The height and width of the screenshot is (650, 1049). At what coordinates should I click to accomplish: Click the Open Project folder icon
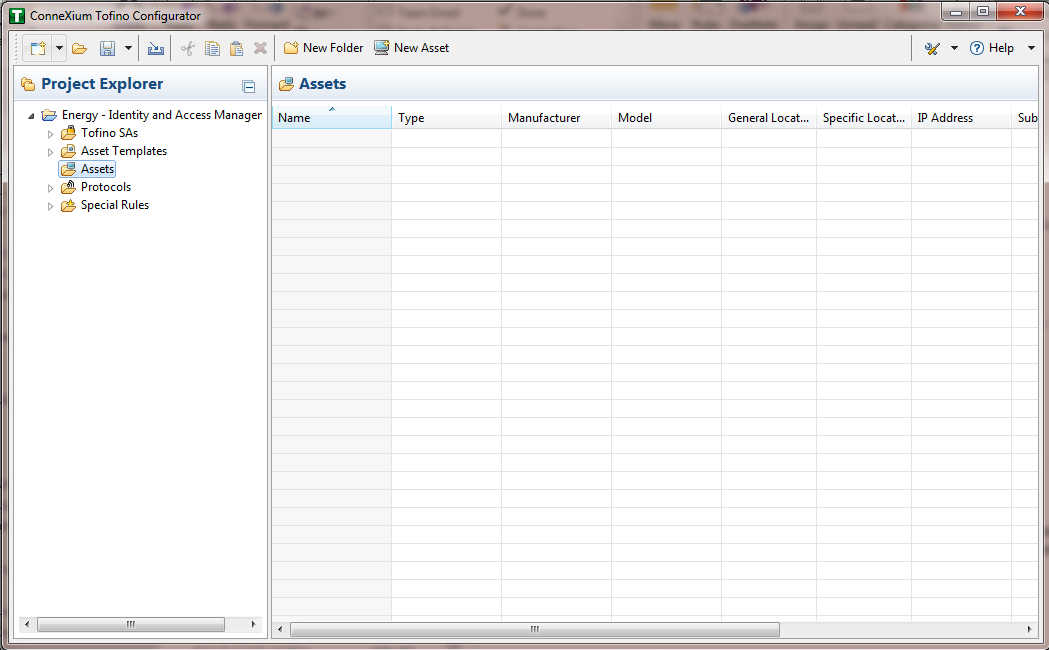point(80,48)
